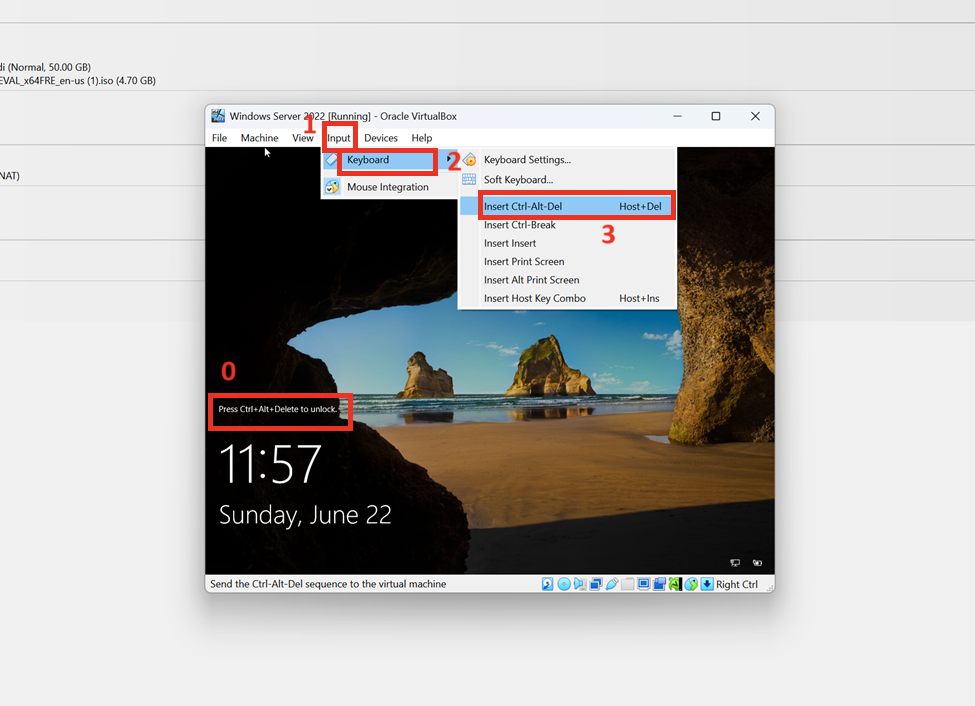Click the window resize grip in status bar
The height and width of the screenshot is (706, 975).
coord(769,587)
